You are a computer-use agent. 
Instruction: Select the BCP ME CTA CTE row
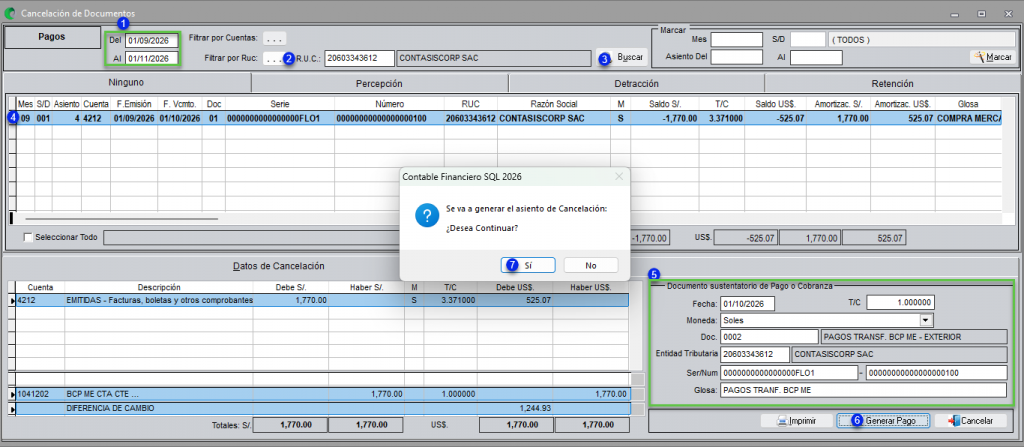pos(323,395)
